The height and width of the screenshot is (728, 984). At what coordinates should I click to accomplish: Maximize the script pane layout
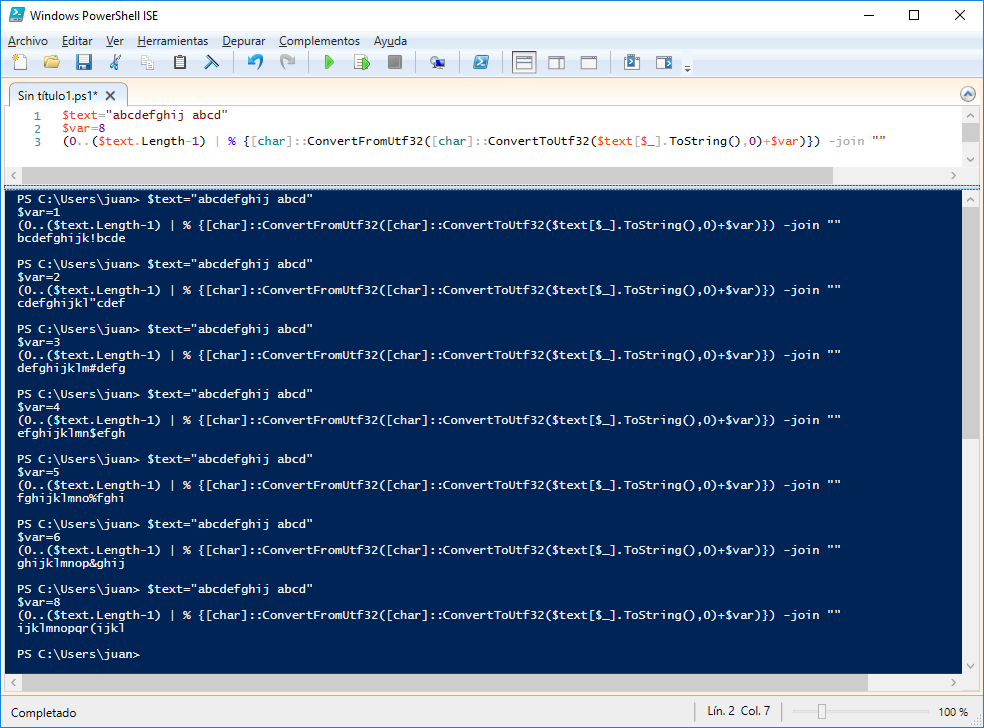(589, 63)
